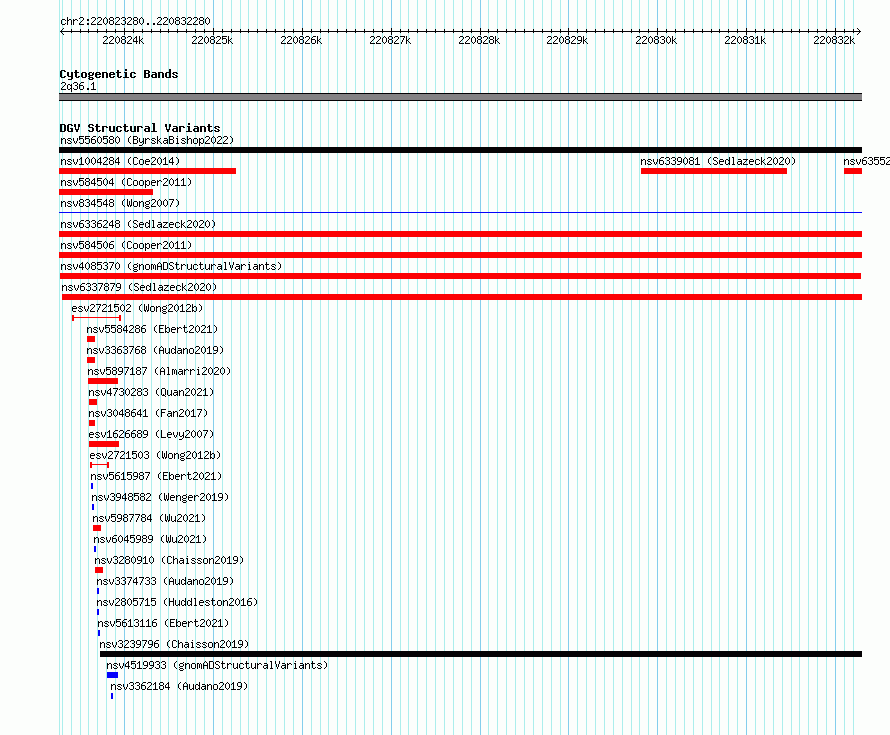Select the nsv1004284 (Coe2014) red bar
Viewport: 890px width, 735px height.
(148, 171)
